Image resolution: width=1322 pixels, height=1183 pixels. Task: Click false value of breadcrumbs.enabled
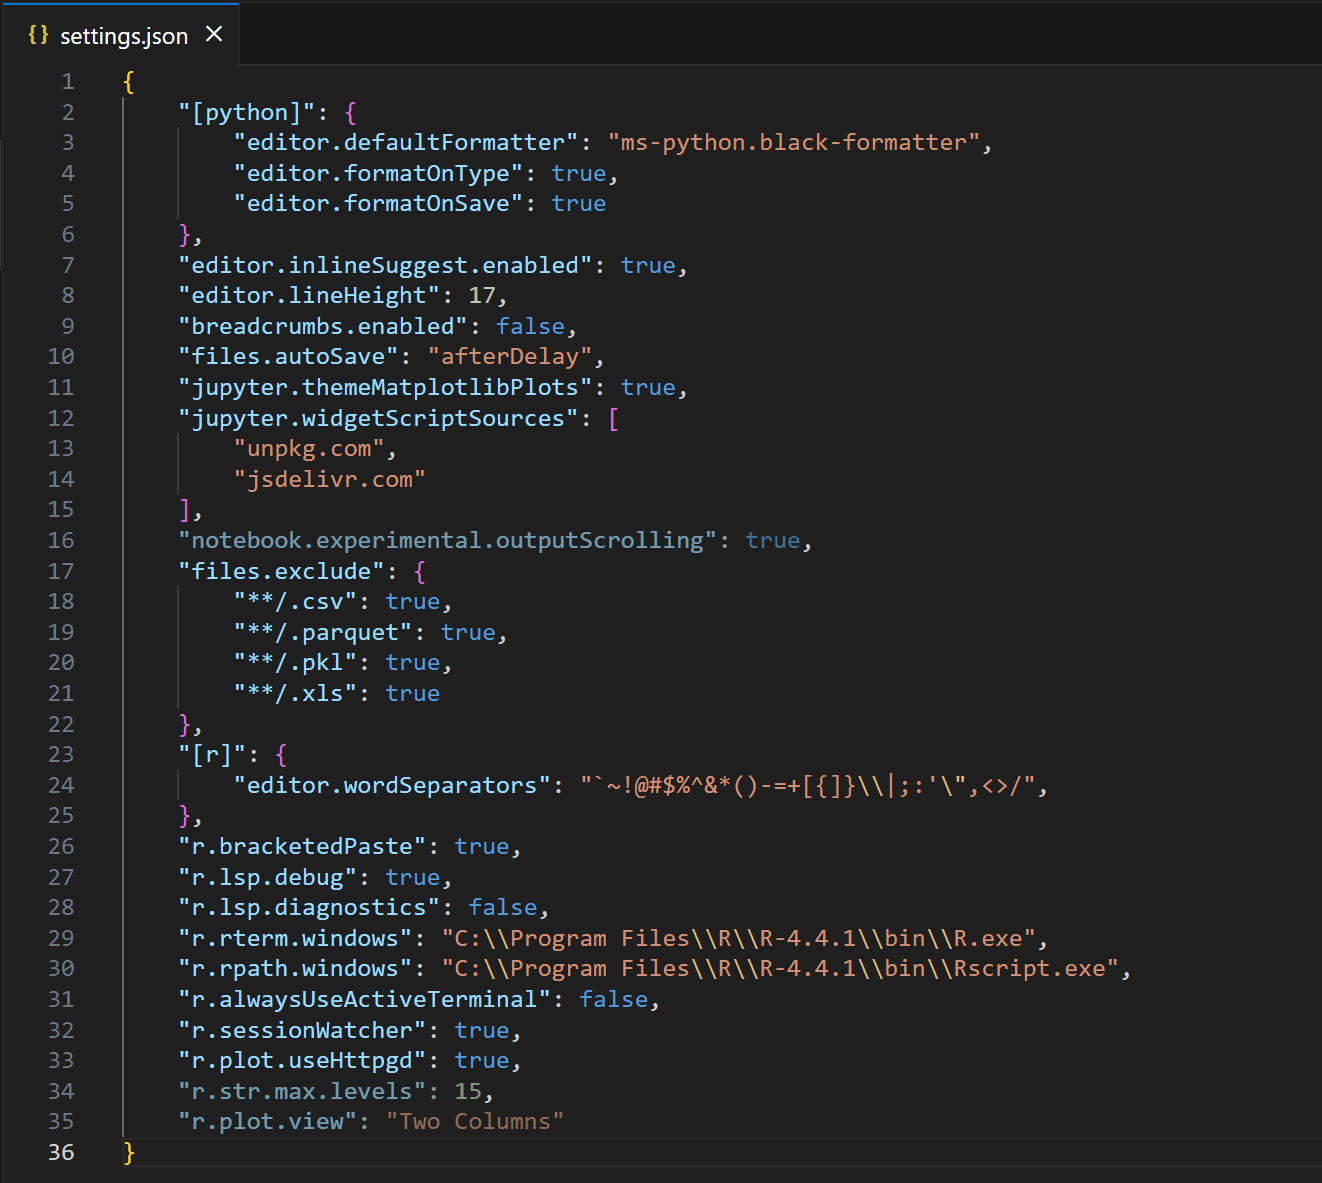530,327
